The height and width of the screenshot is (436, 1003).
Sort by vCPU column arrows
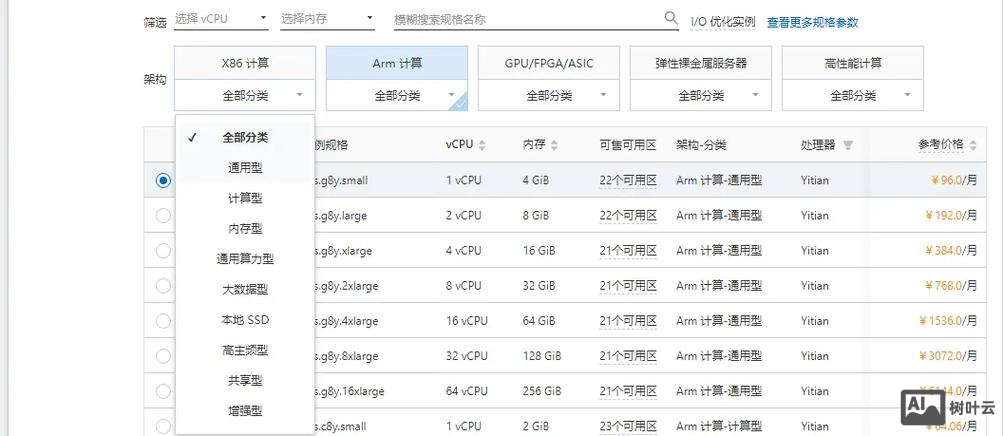click(482, 145)
